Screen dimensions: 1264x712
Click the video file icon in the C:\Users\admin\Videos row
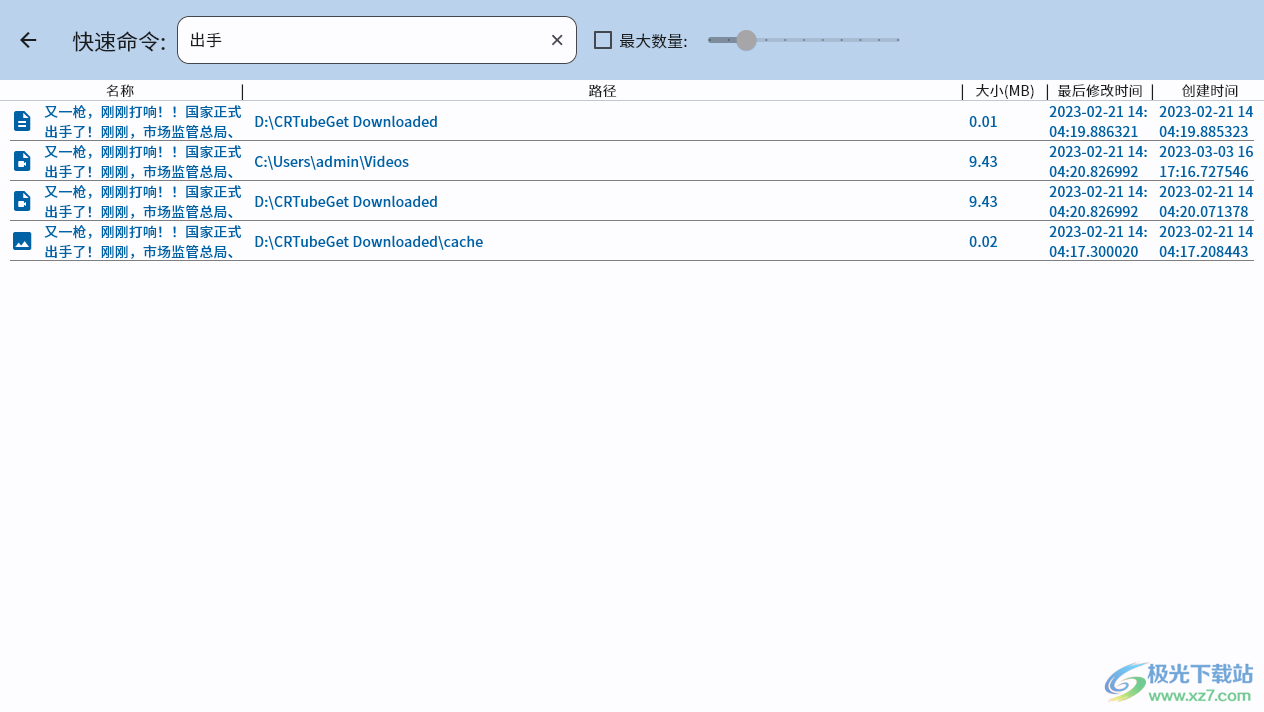pos(22,161)
